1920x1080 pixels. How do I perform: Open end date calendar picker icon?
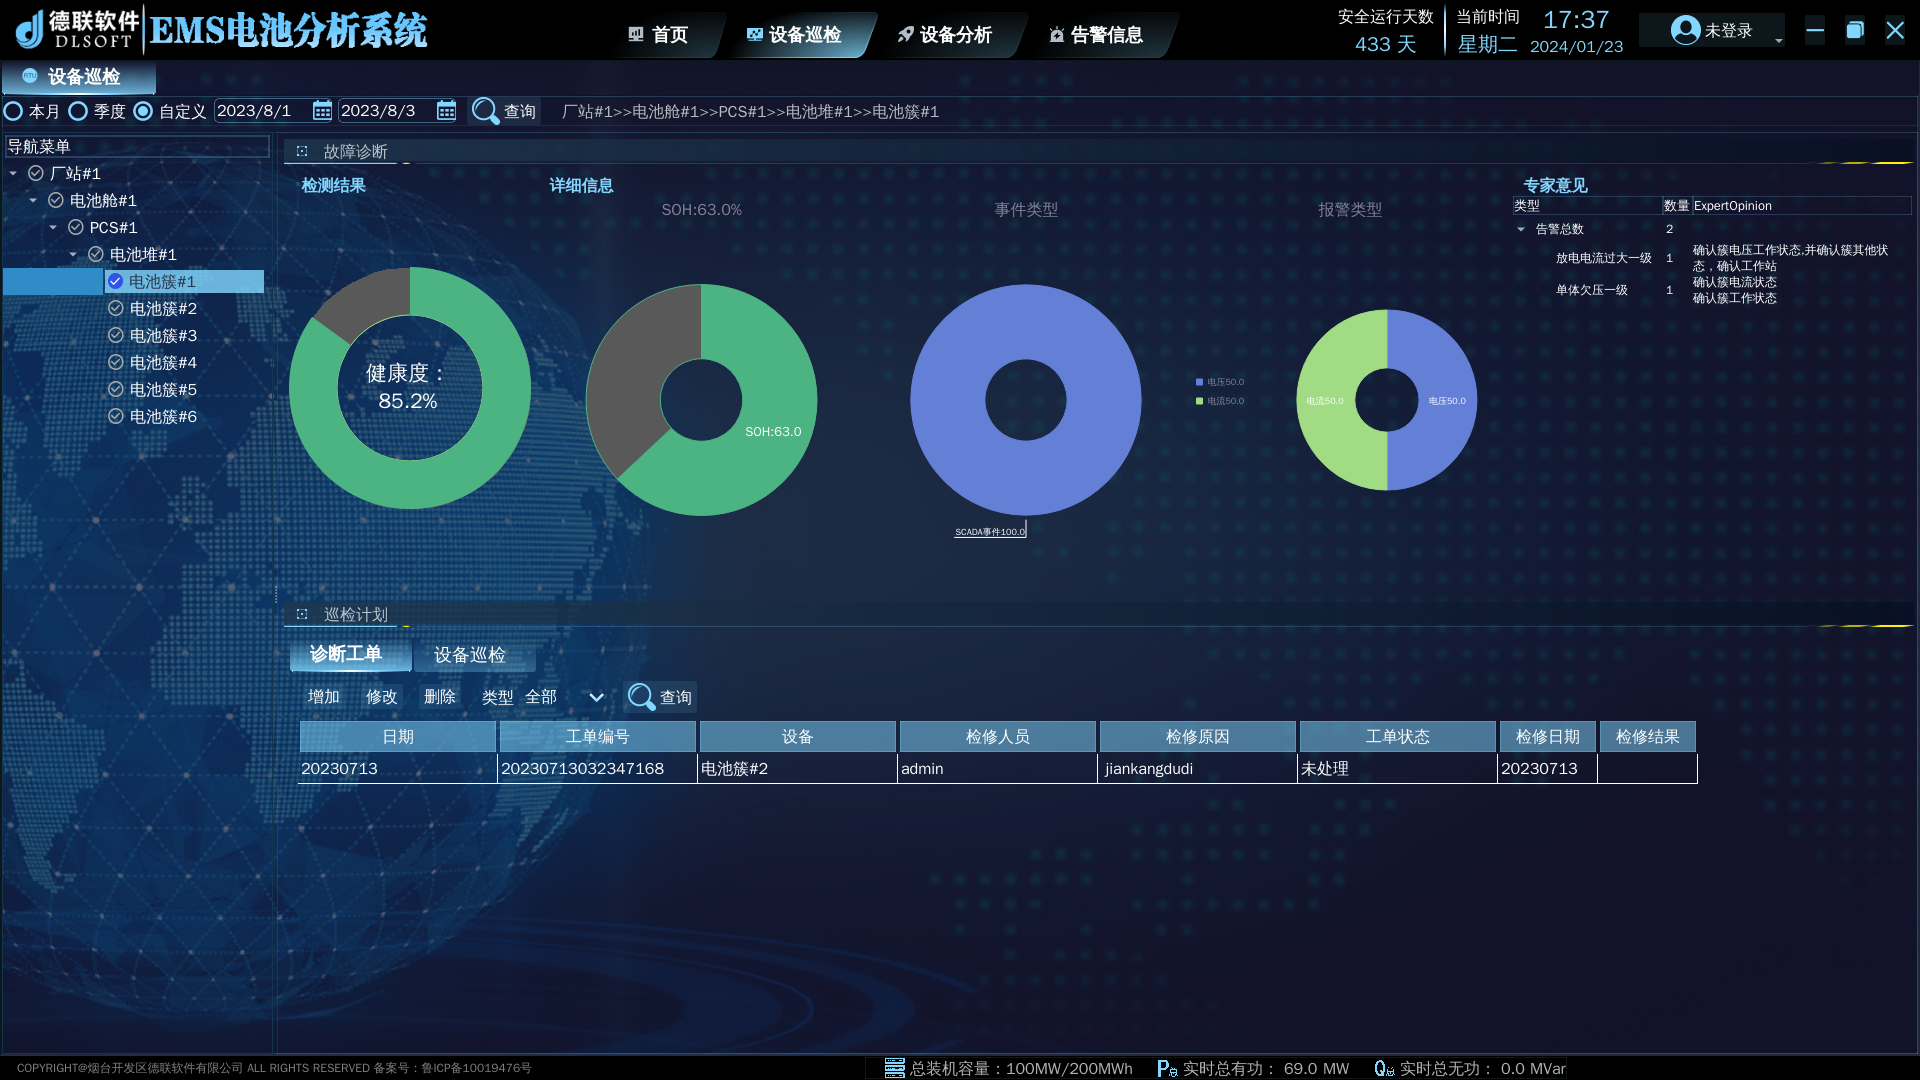(x=446, y=111)
